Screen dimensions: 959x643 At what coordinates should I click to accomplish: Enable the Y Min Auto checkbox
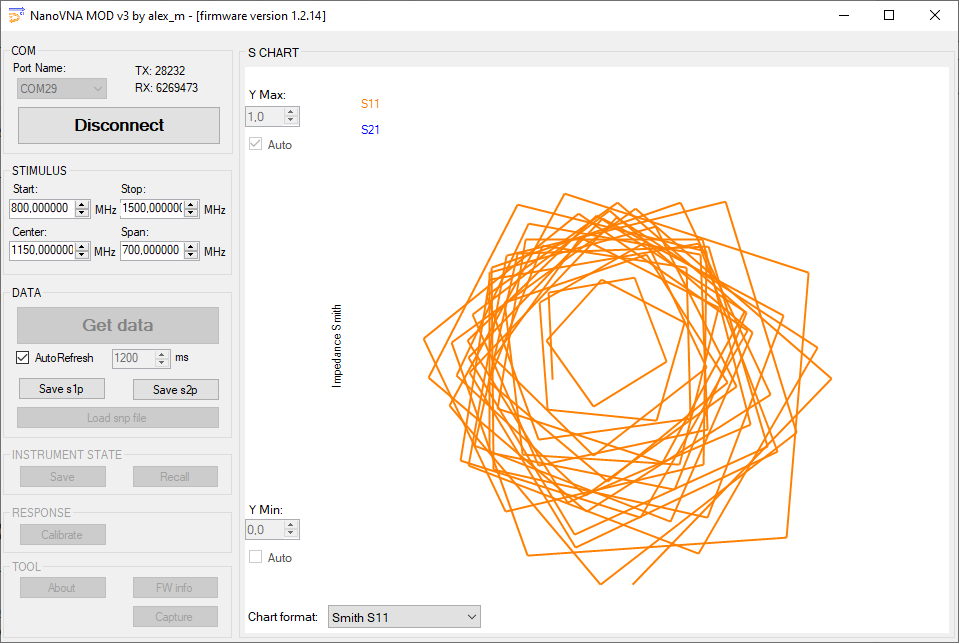(256, 557)
